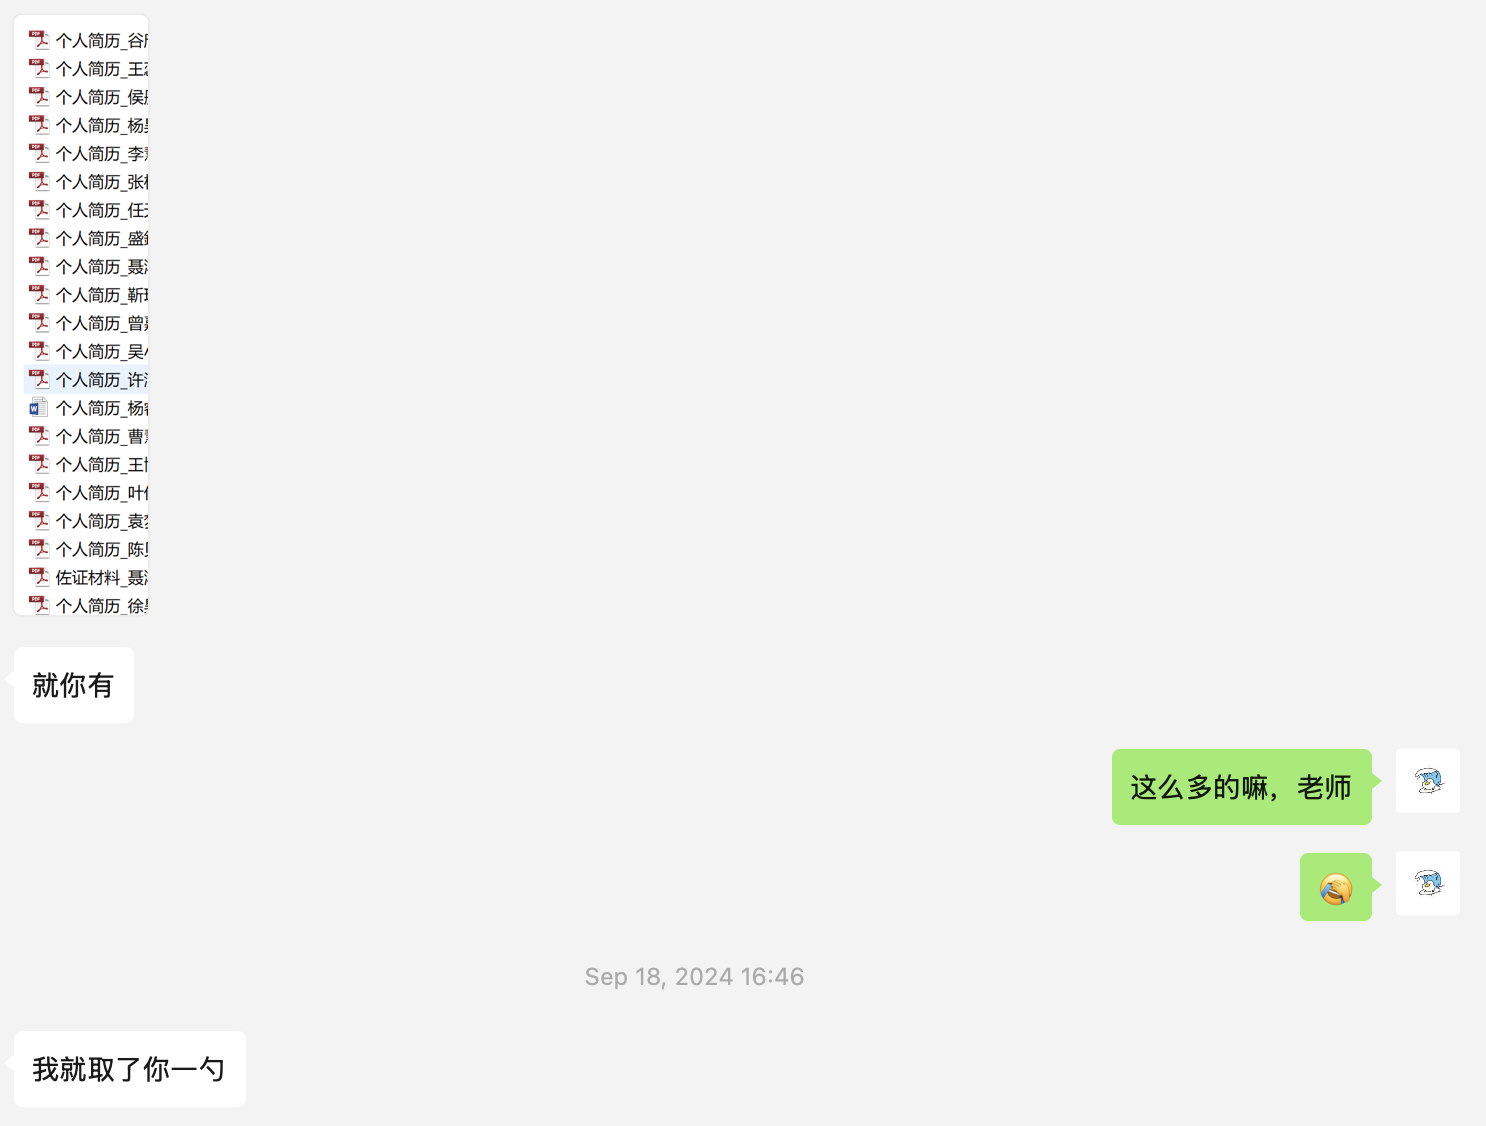
Task: Select the 个人简历_曹 file entry
Action: (87, 436)
